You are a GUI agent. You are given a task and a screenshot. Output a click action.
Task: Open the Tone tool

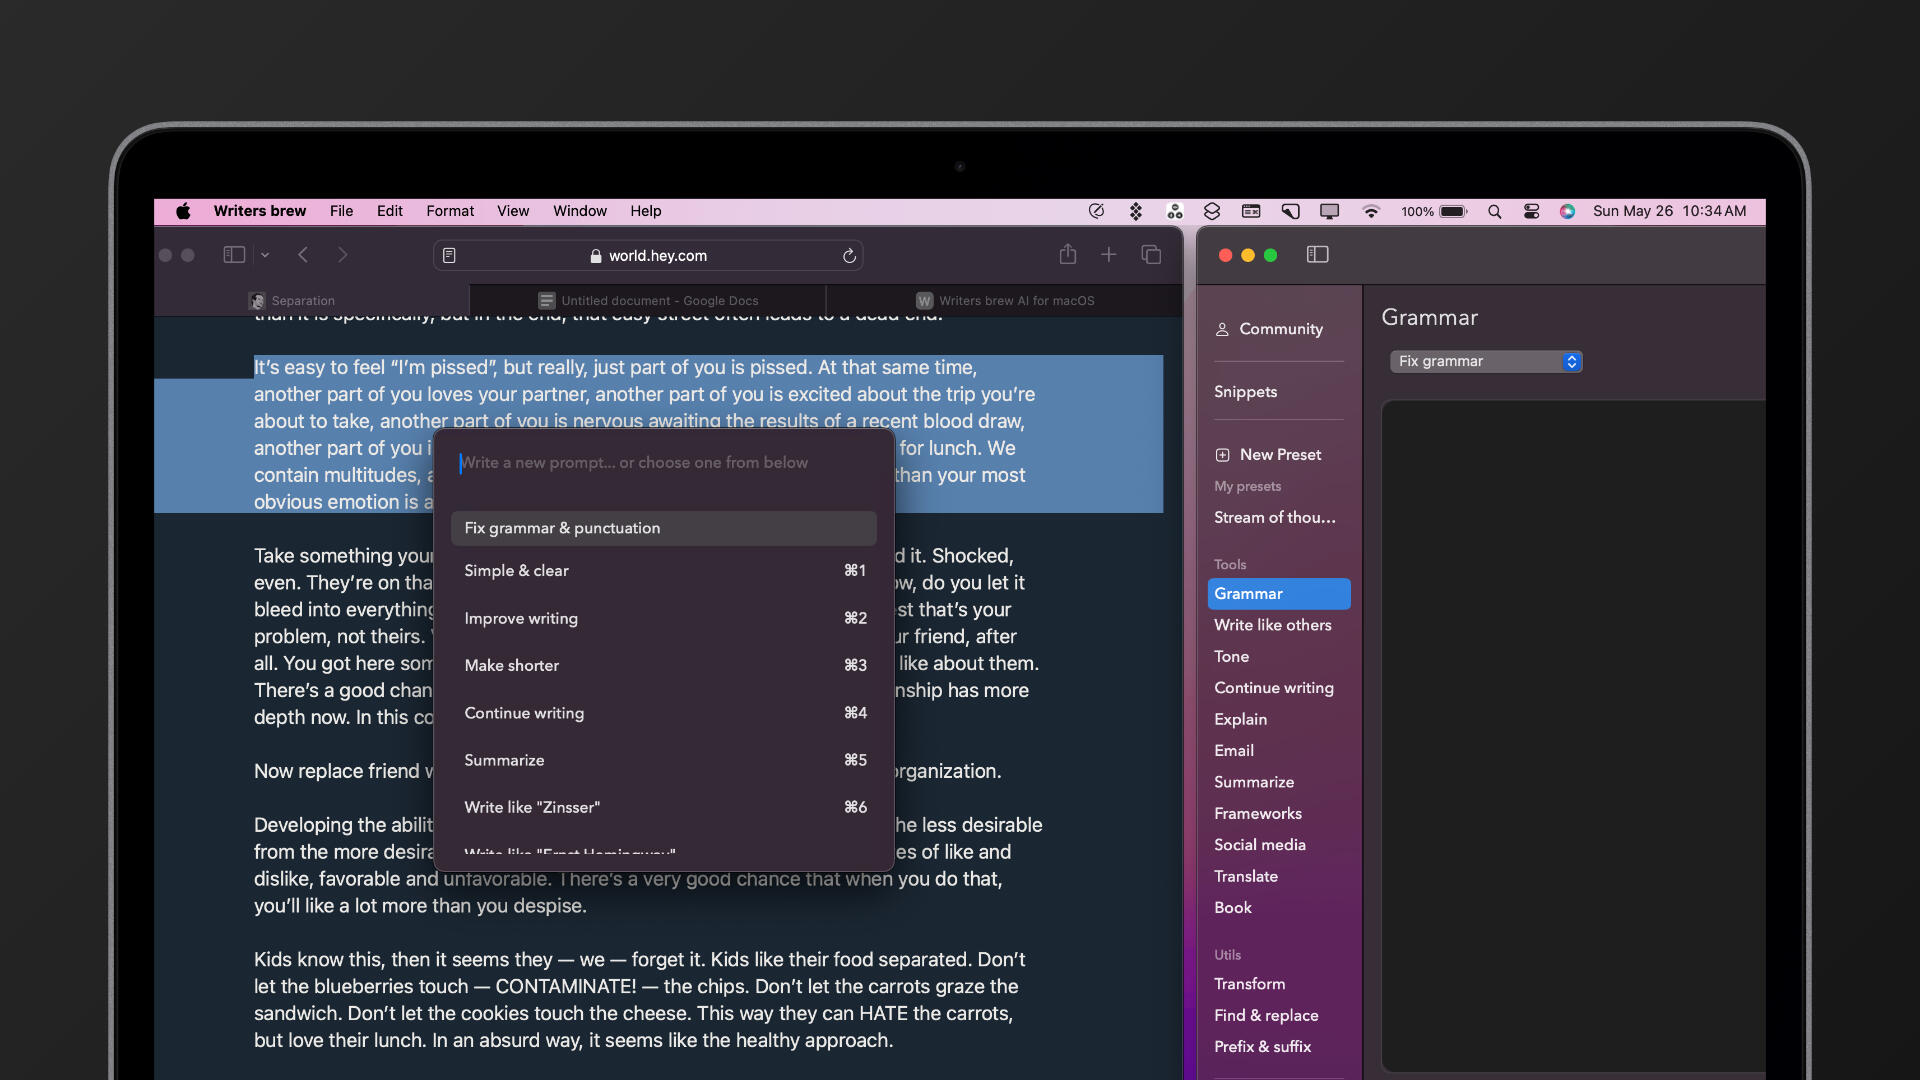click(1229, 655)
